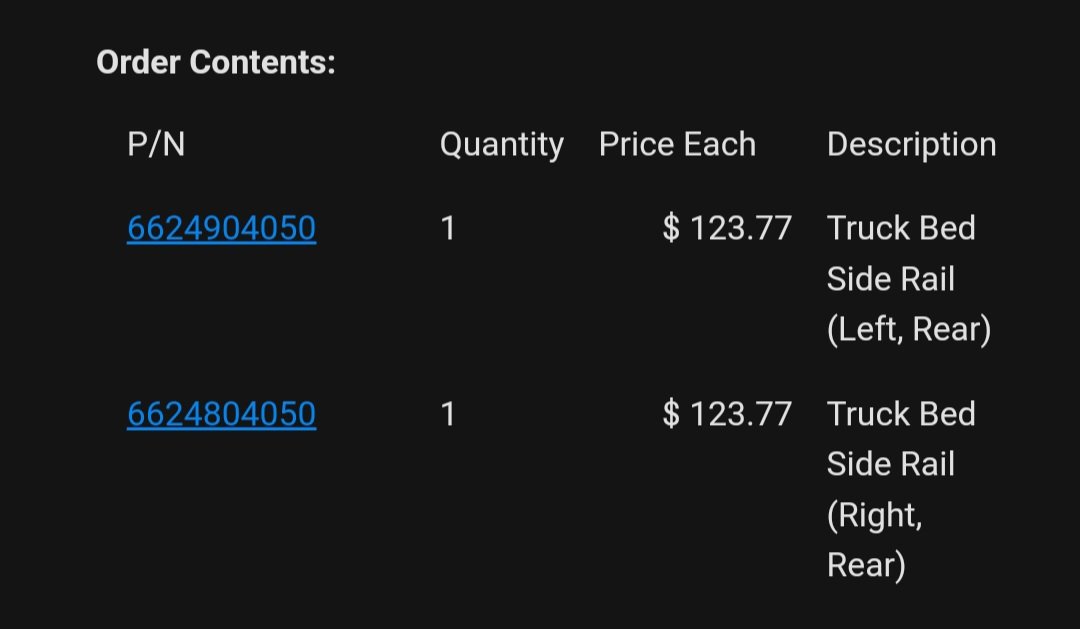The height and width of the screenshot is (629, 1080).
Task: Open part number link 6624804050
Action: tap(222, 414)
